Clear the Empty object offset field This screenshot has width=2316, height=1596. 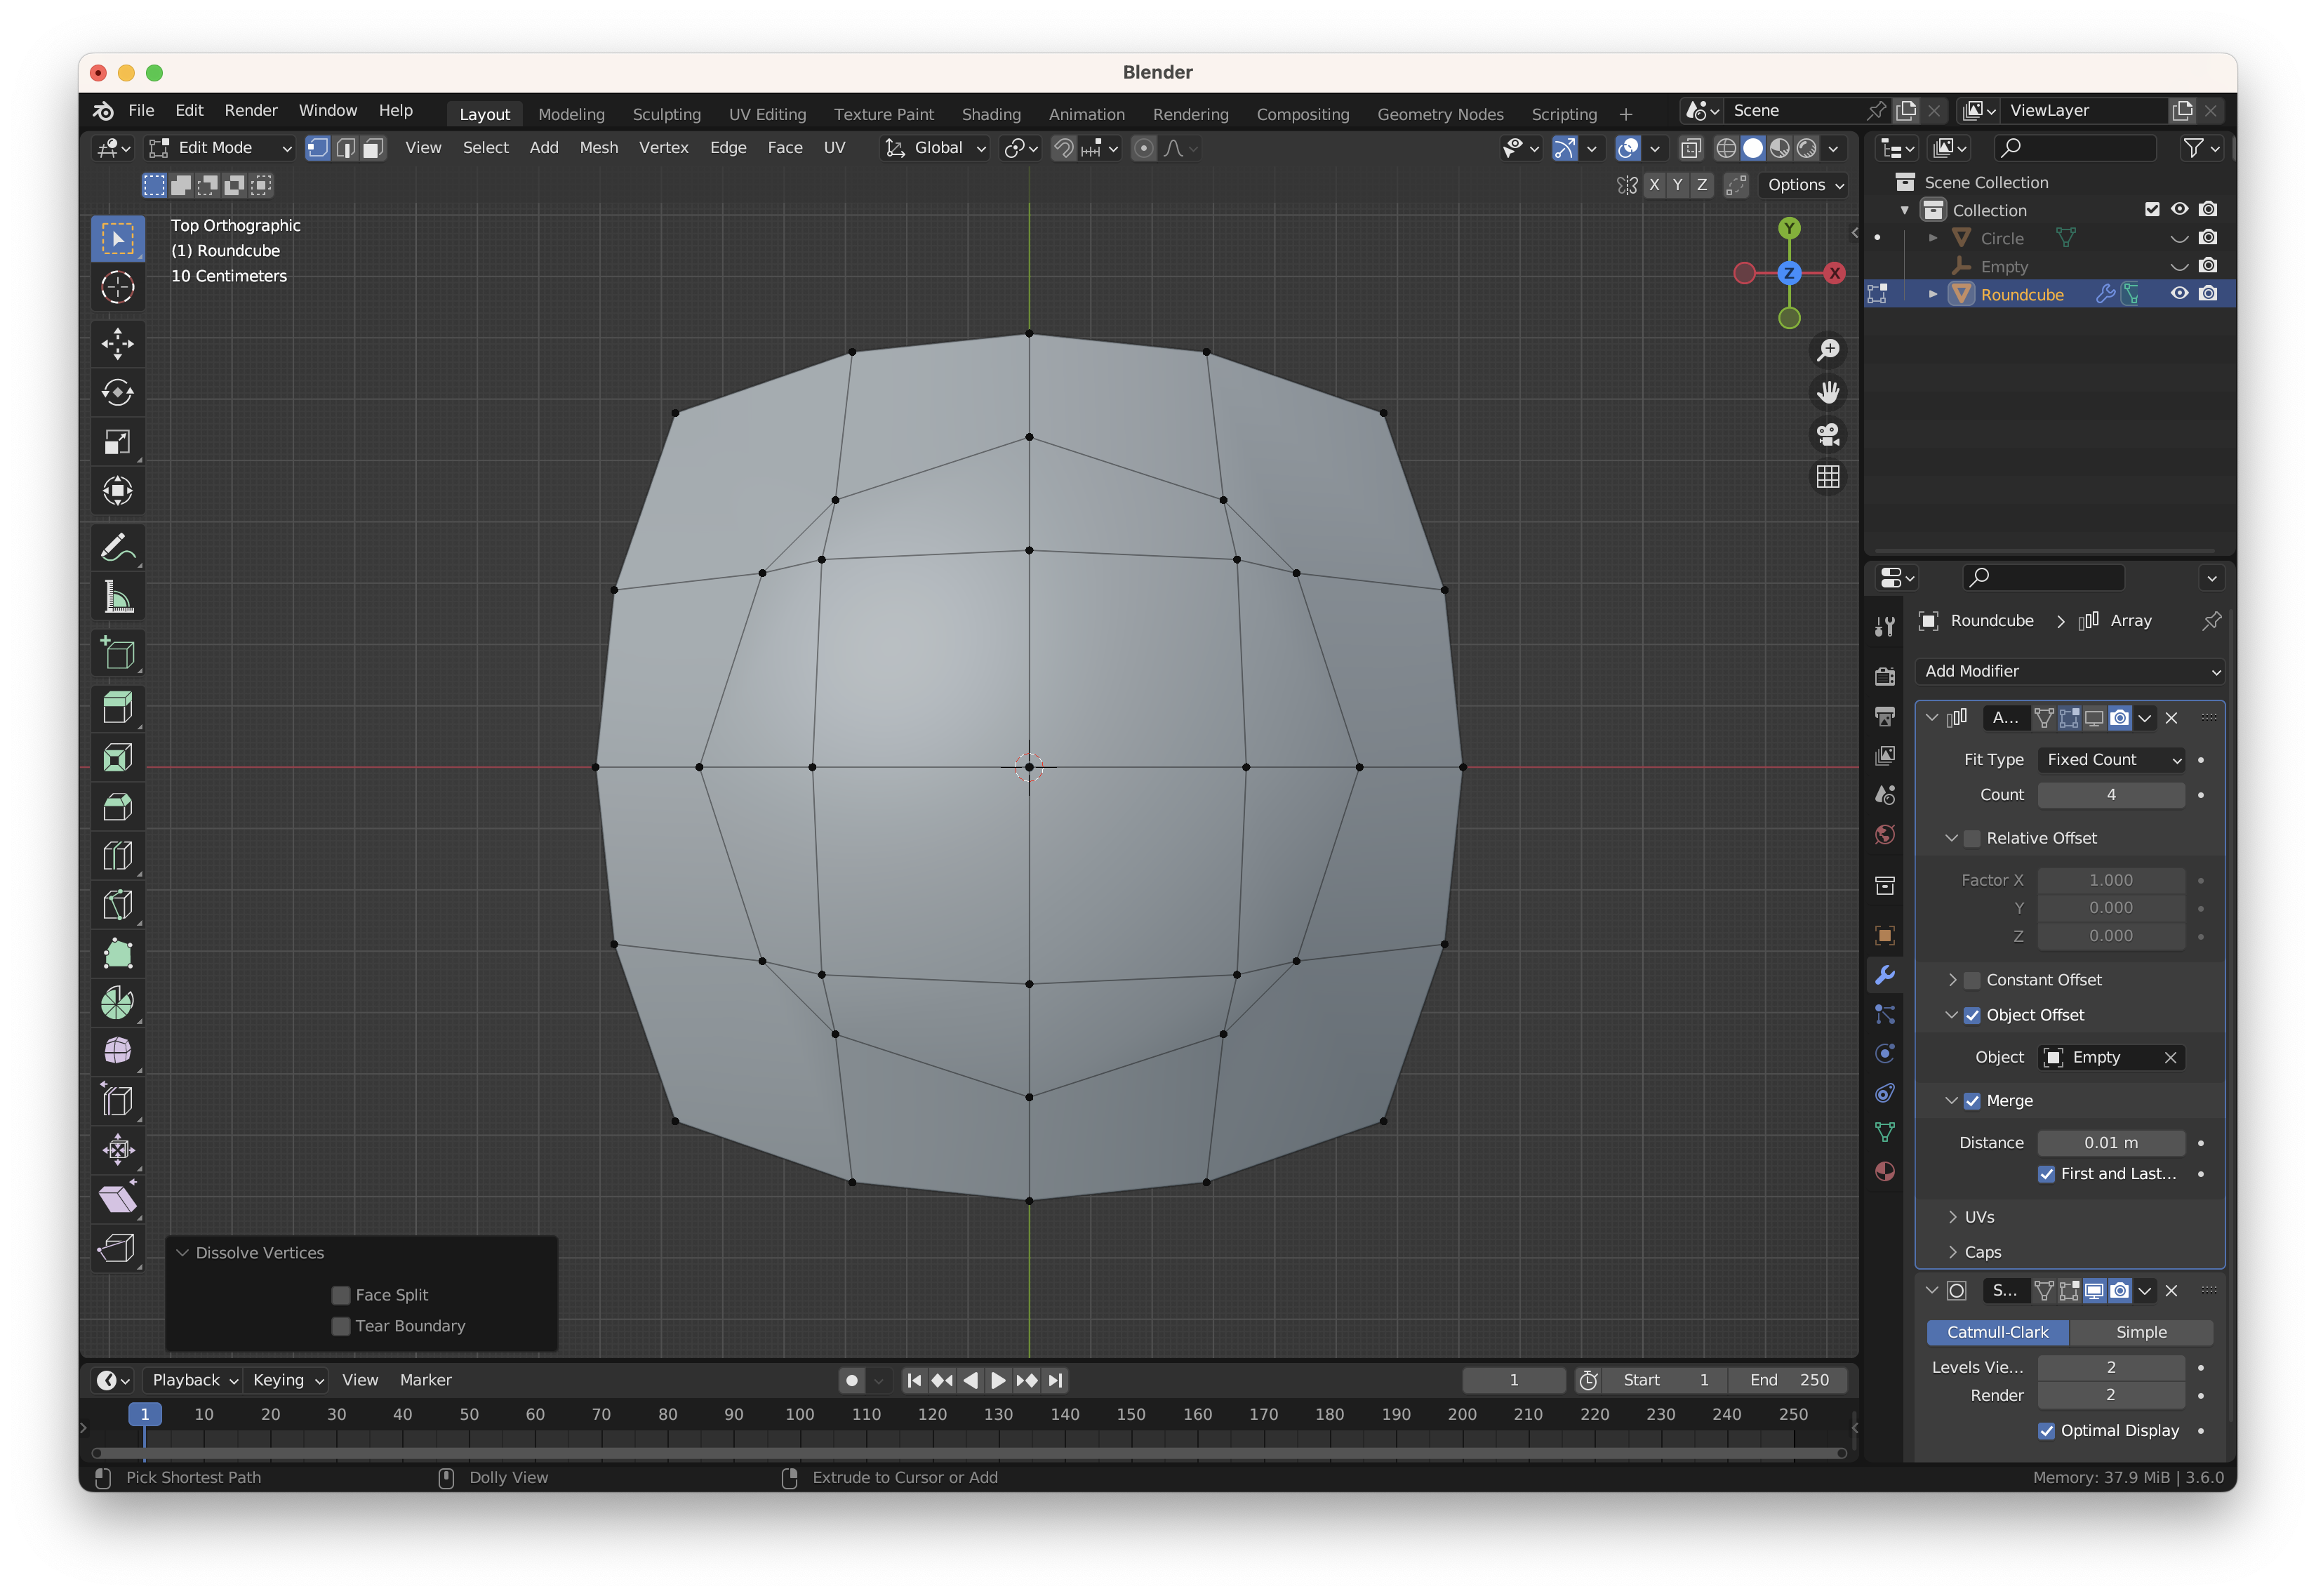(x=2170, y=1058)
